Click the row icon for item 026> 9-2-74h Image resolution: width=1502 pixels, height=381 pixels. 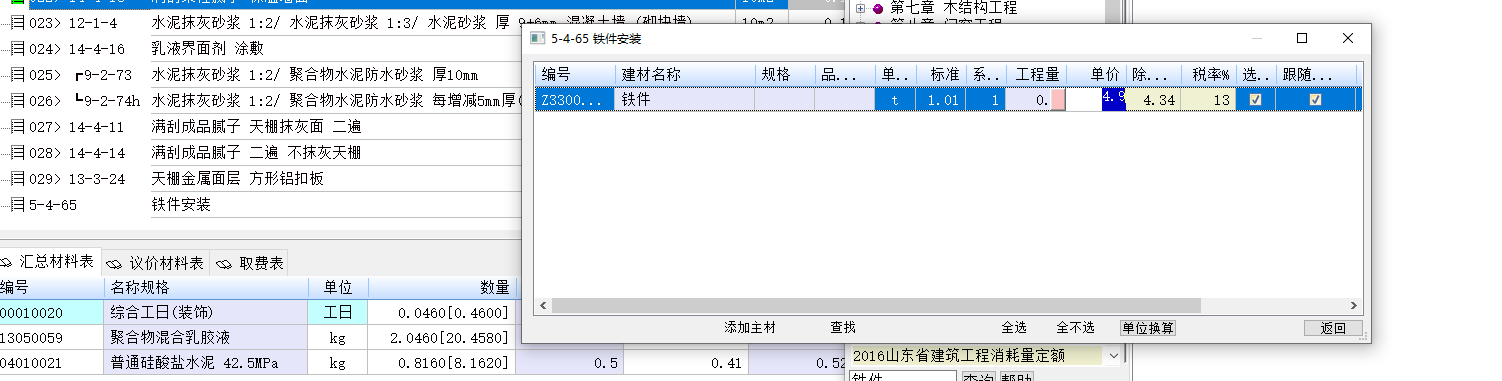17,100
